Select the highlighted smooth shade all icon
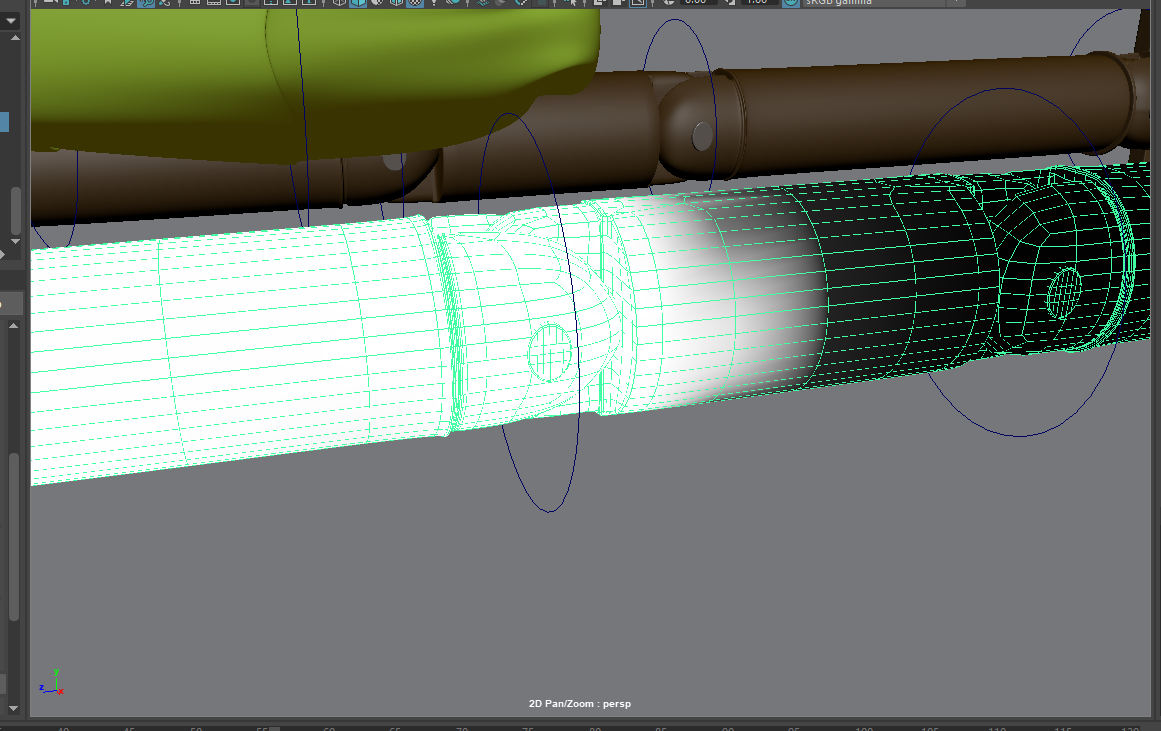The width and height of the screenshot is (1161, 731). tap(358, 2)
